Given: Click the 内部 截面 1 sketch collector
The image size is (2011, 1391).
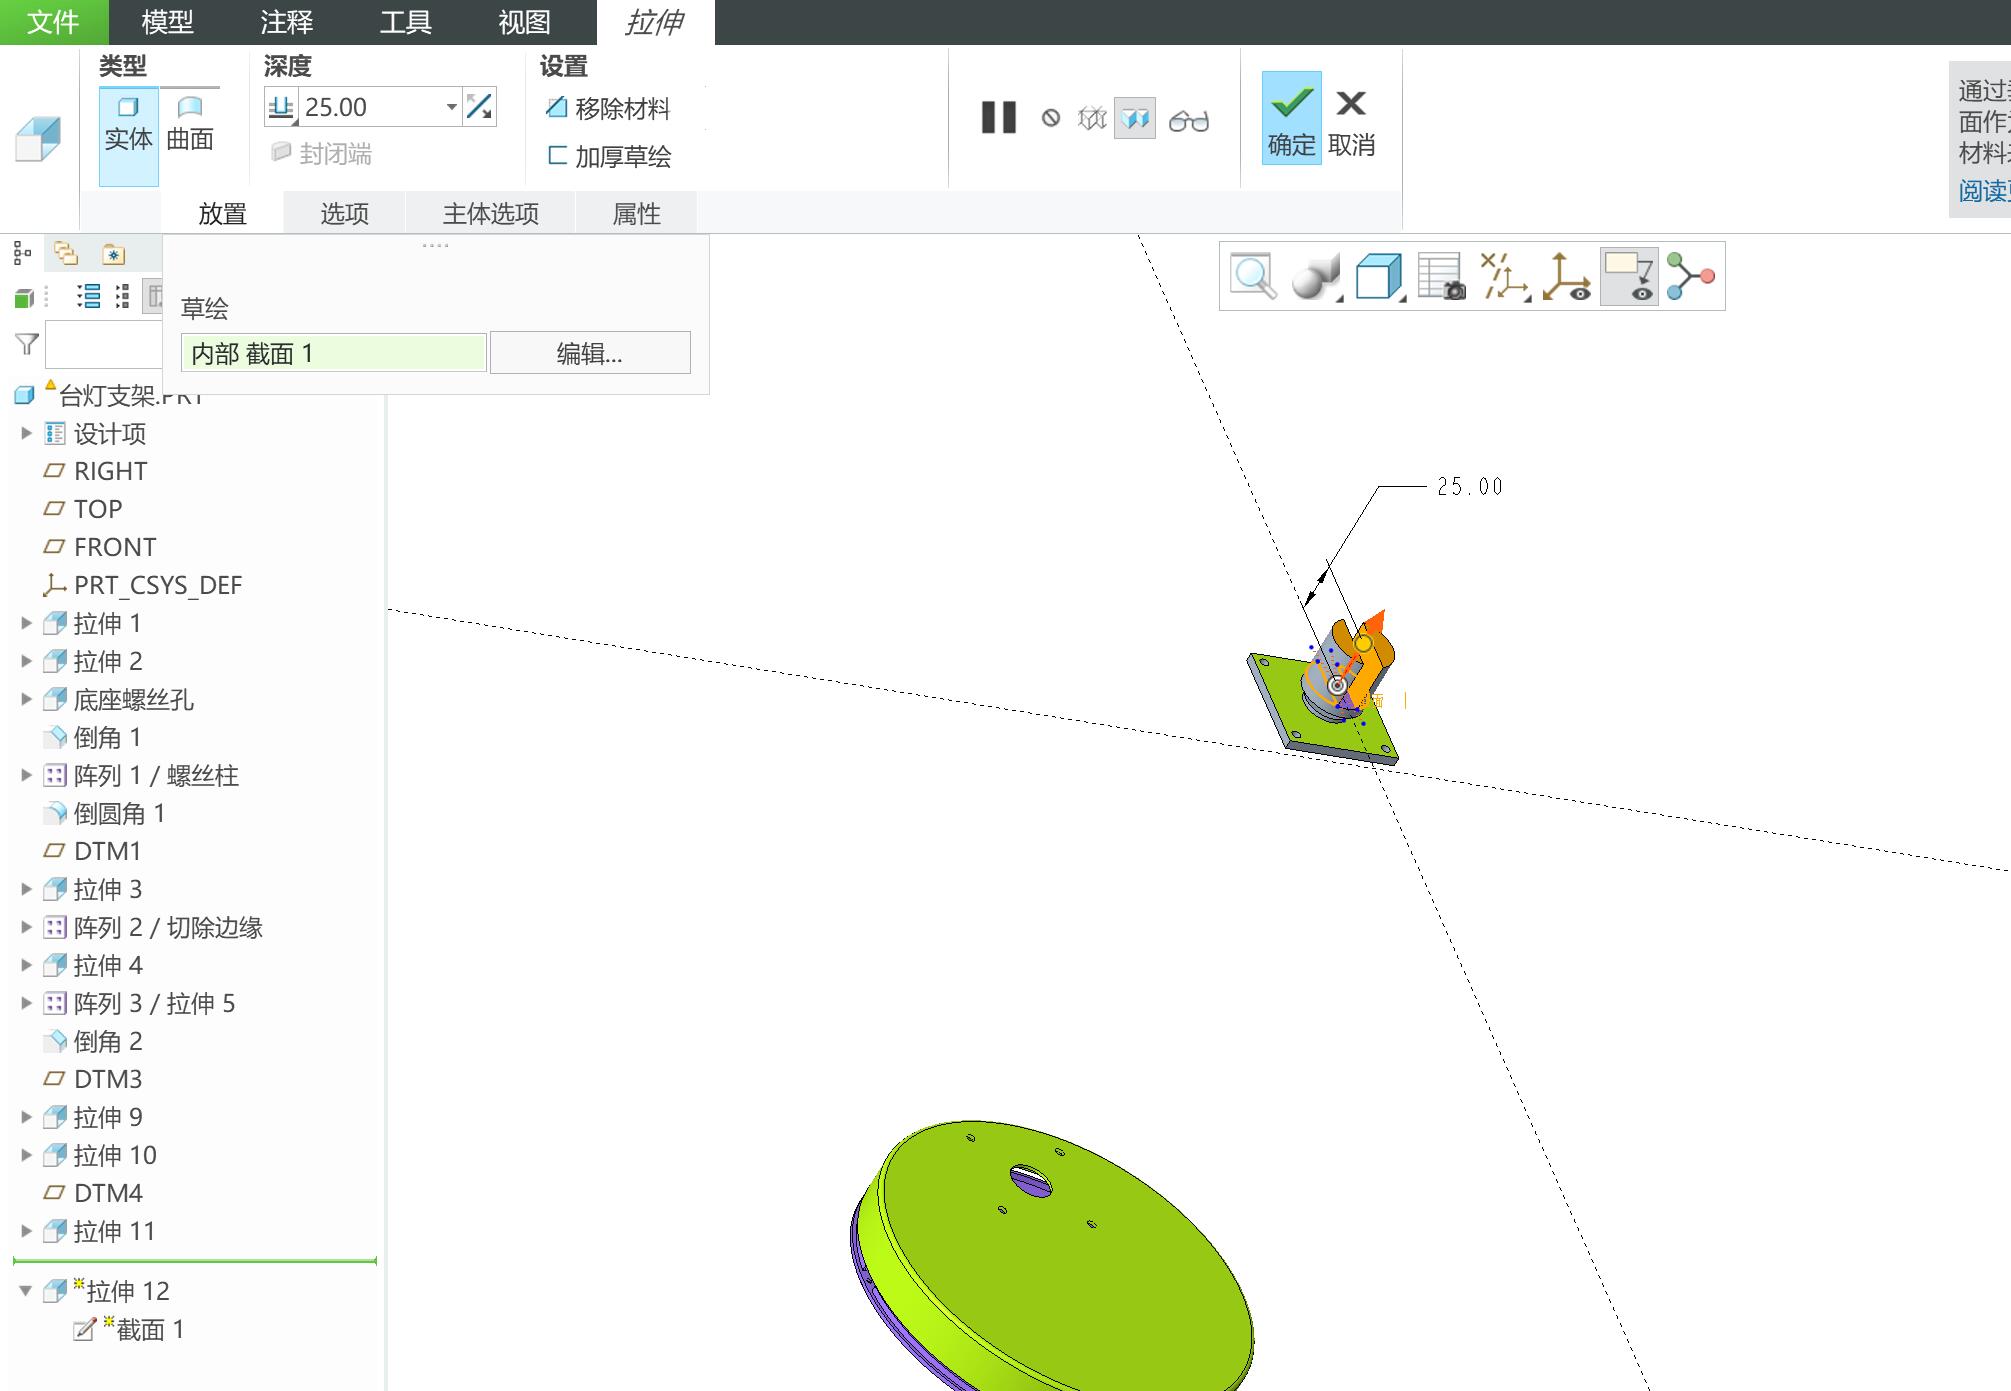Looking at the screenshot, I should click(x=334, y=353).
